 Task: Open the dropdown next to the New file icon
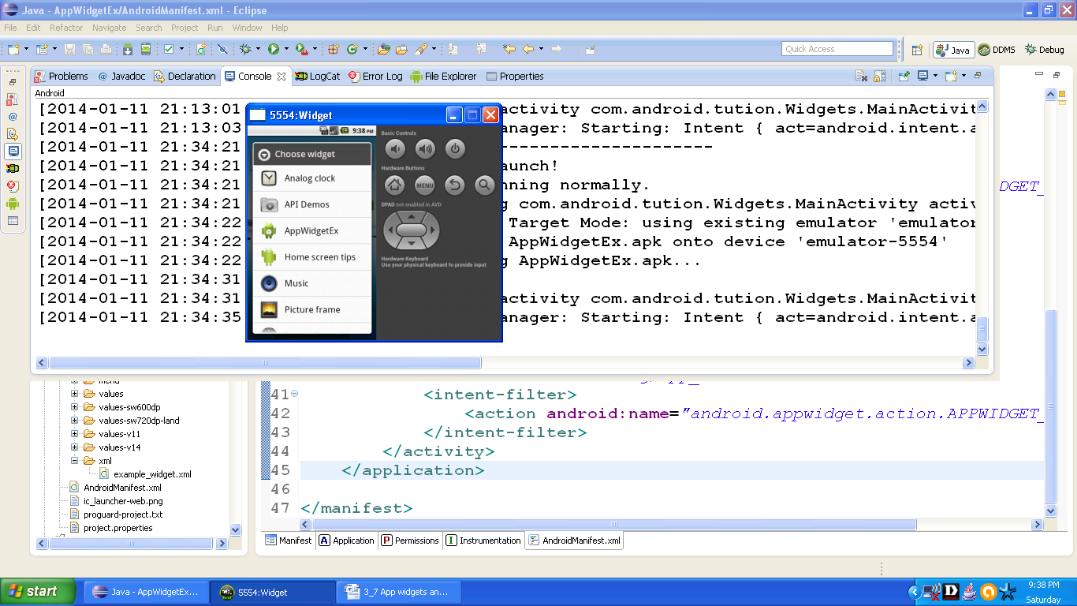(26, 49)
